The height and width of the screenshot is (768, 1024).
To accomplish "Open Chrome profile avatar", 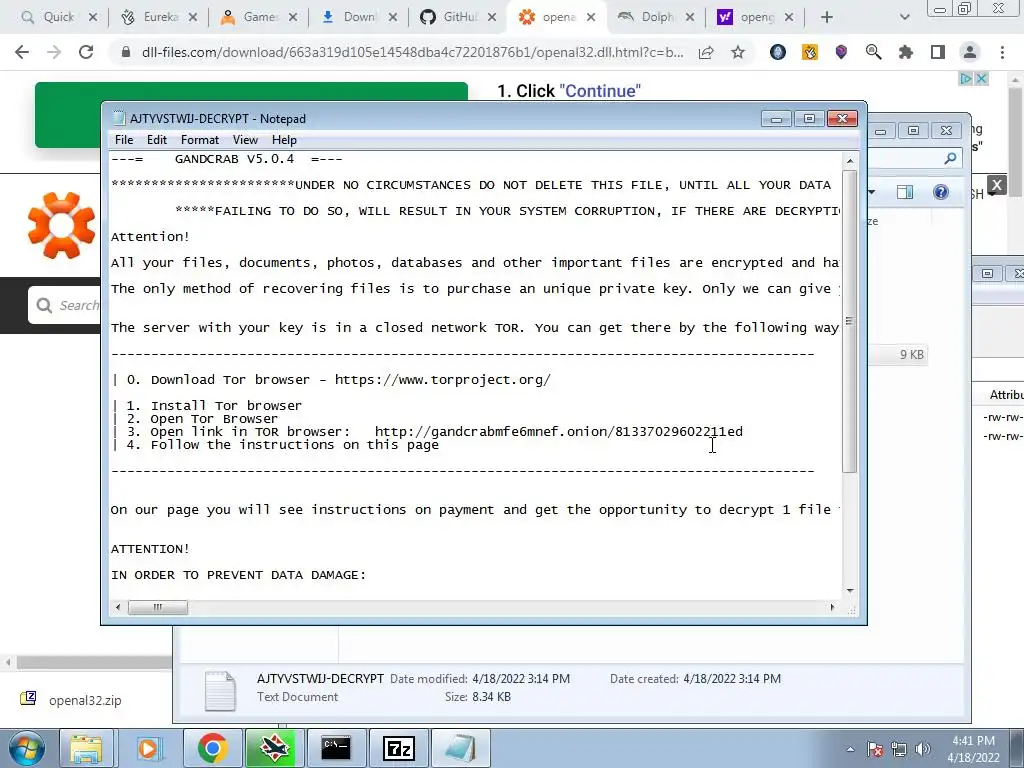I will (x=970, y=52).
